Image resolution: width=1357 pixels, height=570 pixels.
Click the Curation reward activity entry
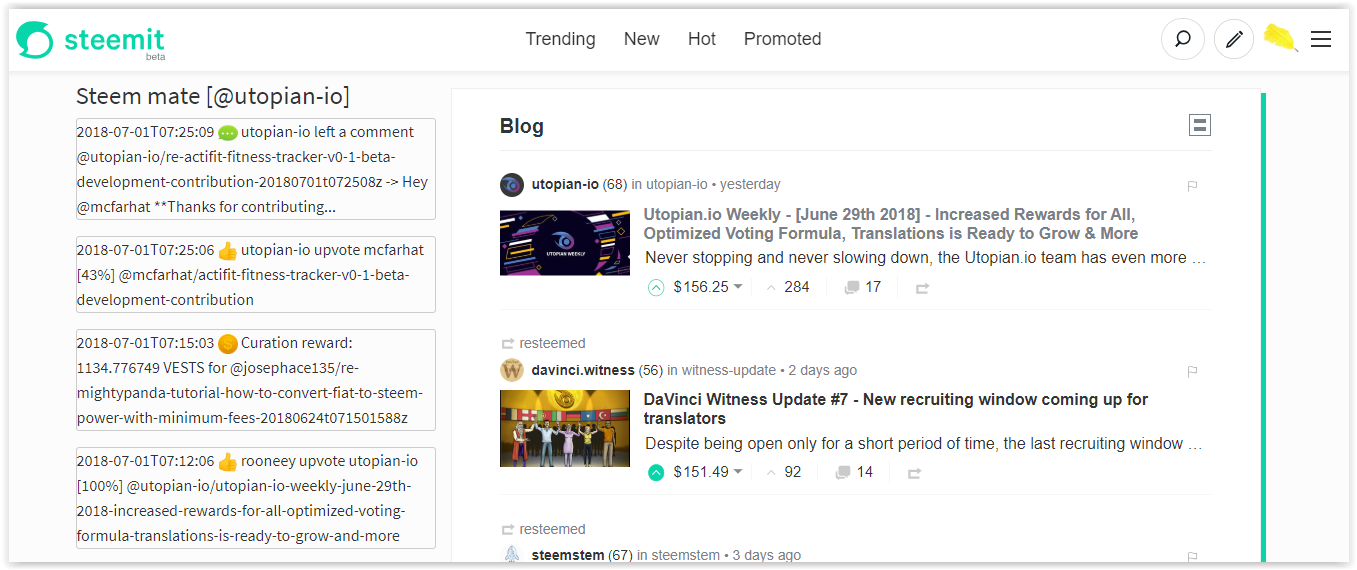click(x=256, y=380)
